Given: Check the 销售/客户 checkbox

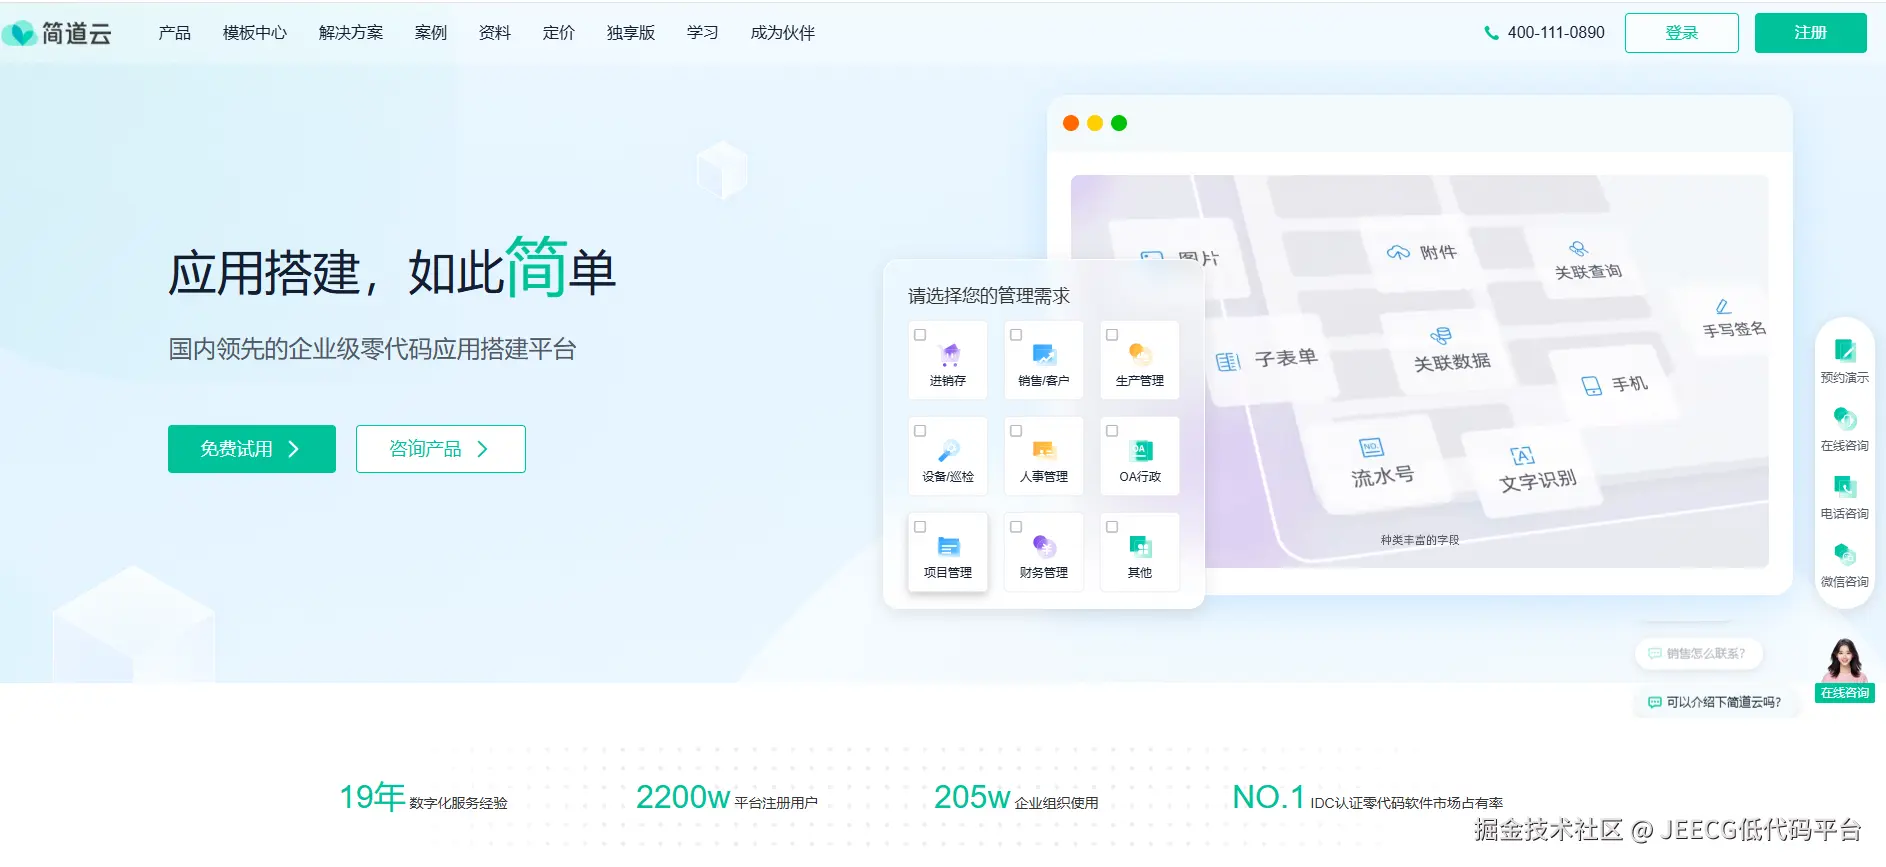Looking at the screenshot, I should pyautogui.click(x=1016, y=335).
